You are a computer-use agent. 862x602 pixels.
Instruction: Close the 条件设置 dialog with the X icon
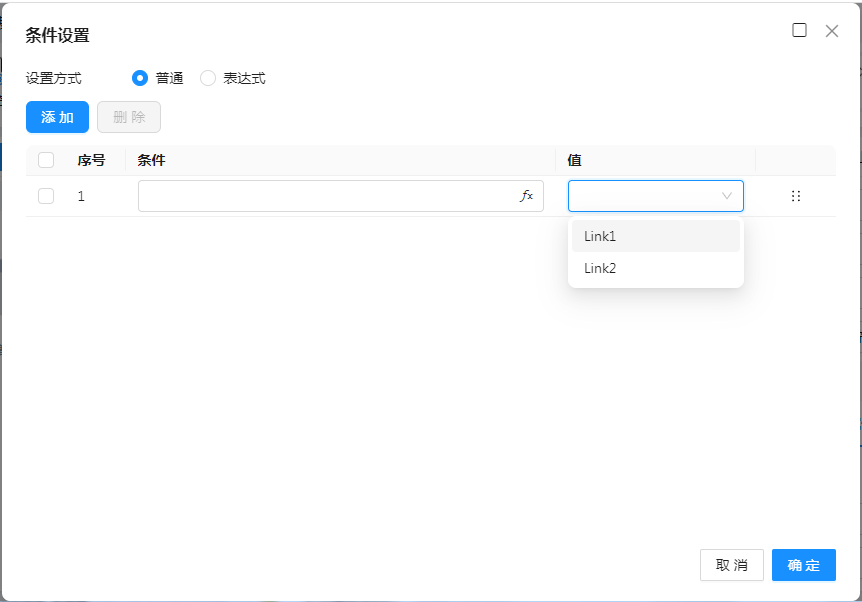click(831, 30)
